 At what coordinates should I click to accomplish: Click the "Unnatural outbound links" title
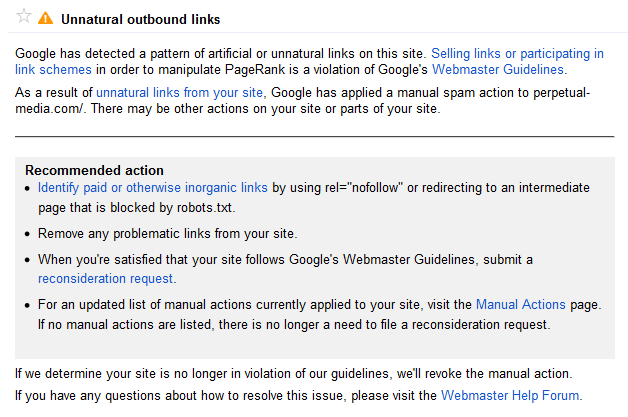click(141, 19)
